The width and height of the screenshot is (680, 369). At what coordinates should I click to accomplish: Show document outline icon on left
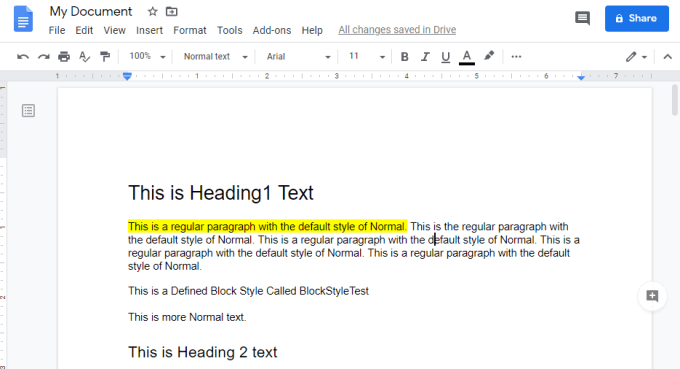coord(28,111)
